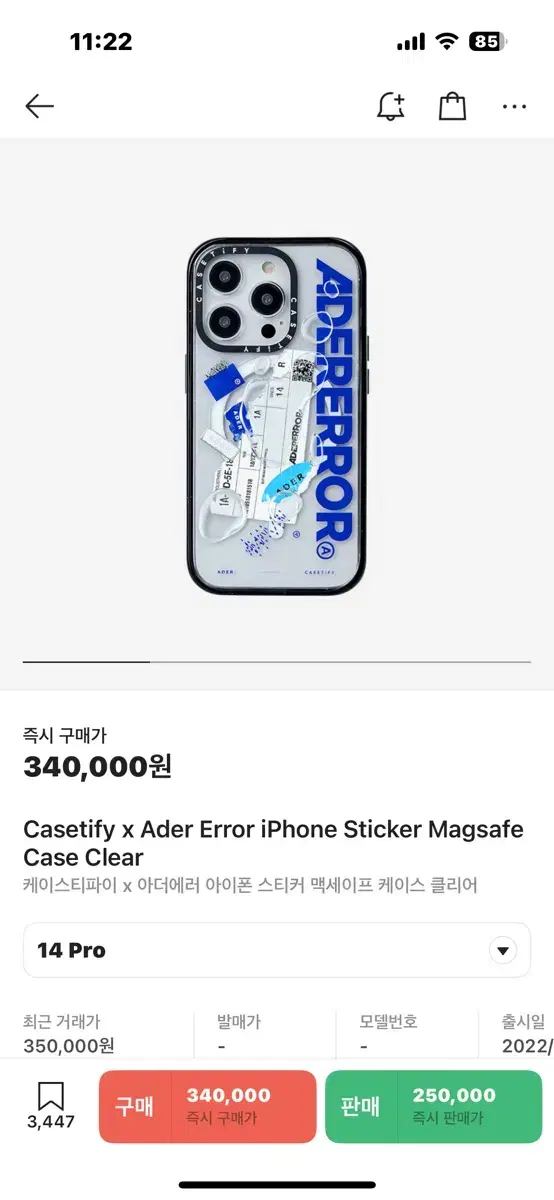Tap the Wi-Fi icon in status bar

(x=447, y=42)
